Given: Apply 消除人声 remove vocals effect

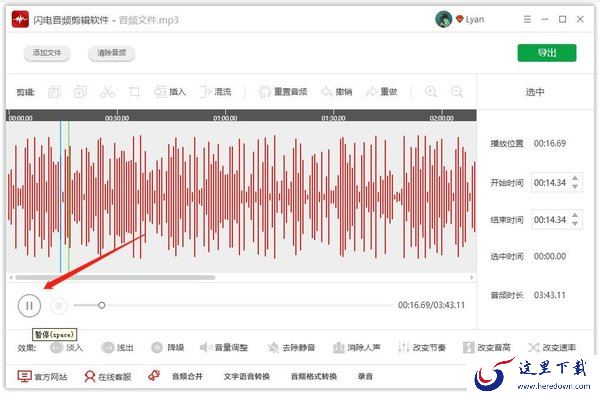Looking at the screenshot, I should (356, 347).
